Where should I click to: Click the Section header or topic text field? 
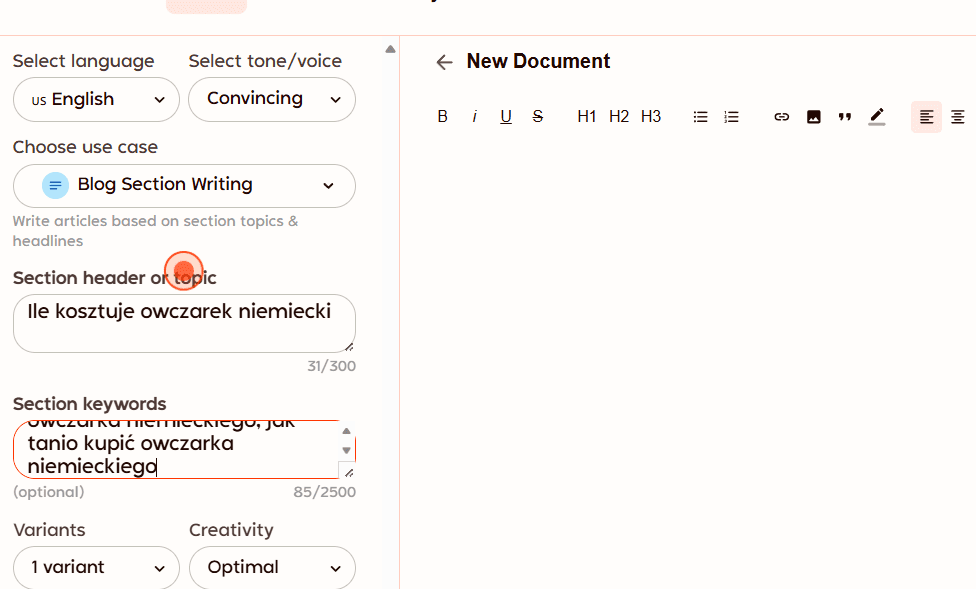pos(184,323)
